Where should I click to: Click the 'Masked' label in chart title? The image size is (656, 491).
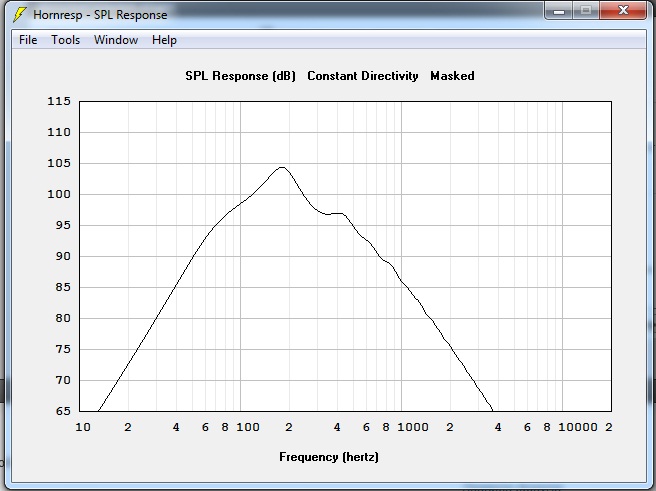(452, 76)
